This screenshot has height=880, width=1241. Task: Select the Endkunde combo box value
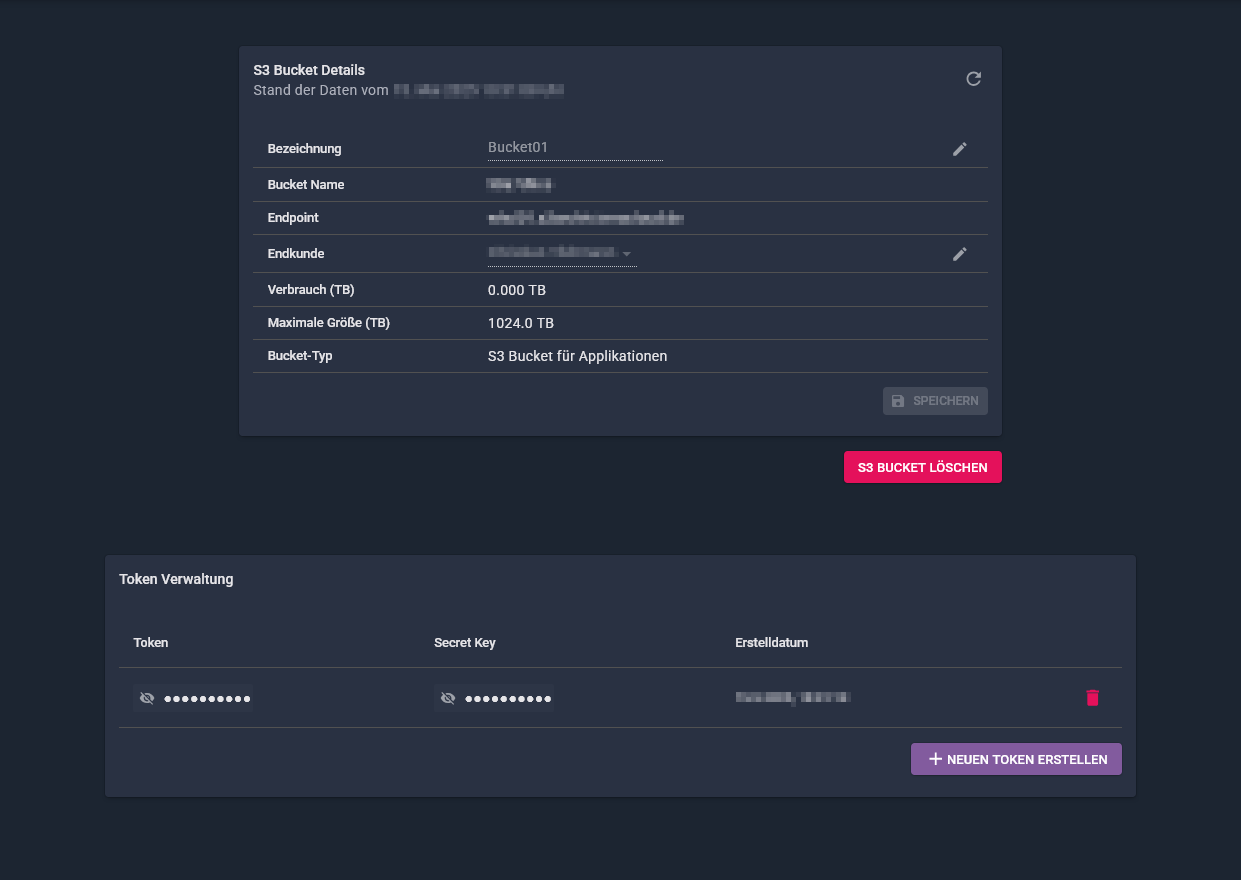pyautogui.click(x=562, y=254)
